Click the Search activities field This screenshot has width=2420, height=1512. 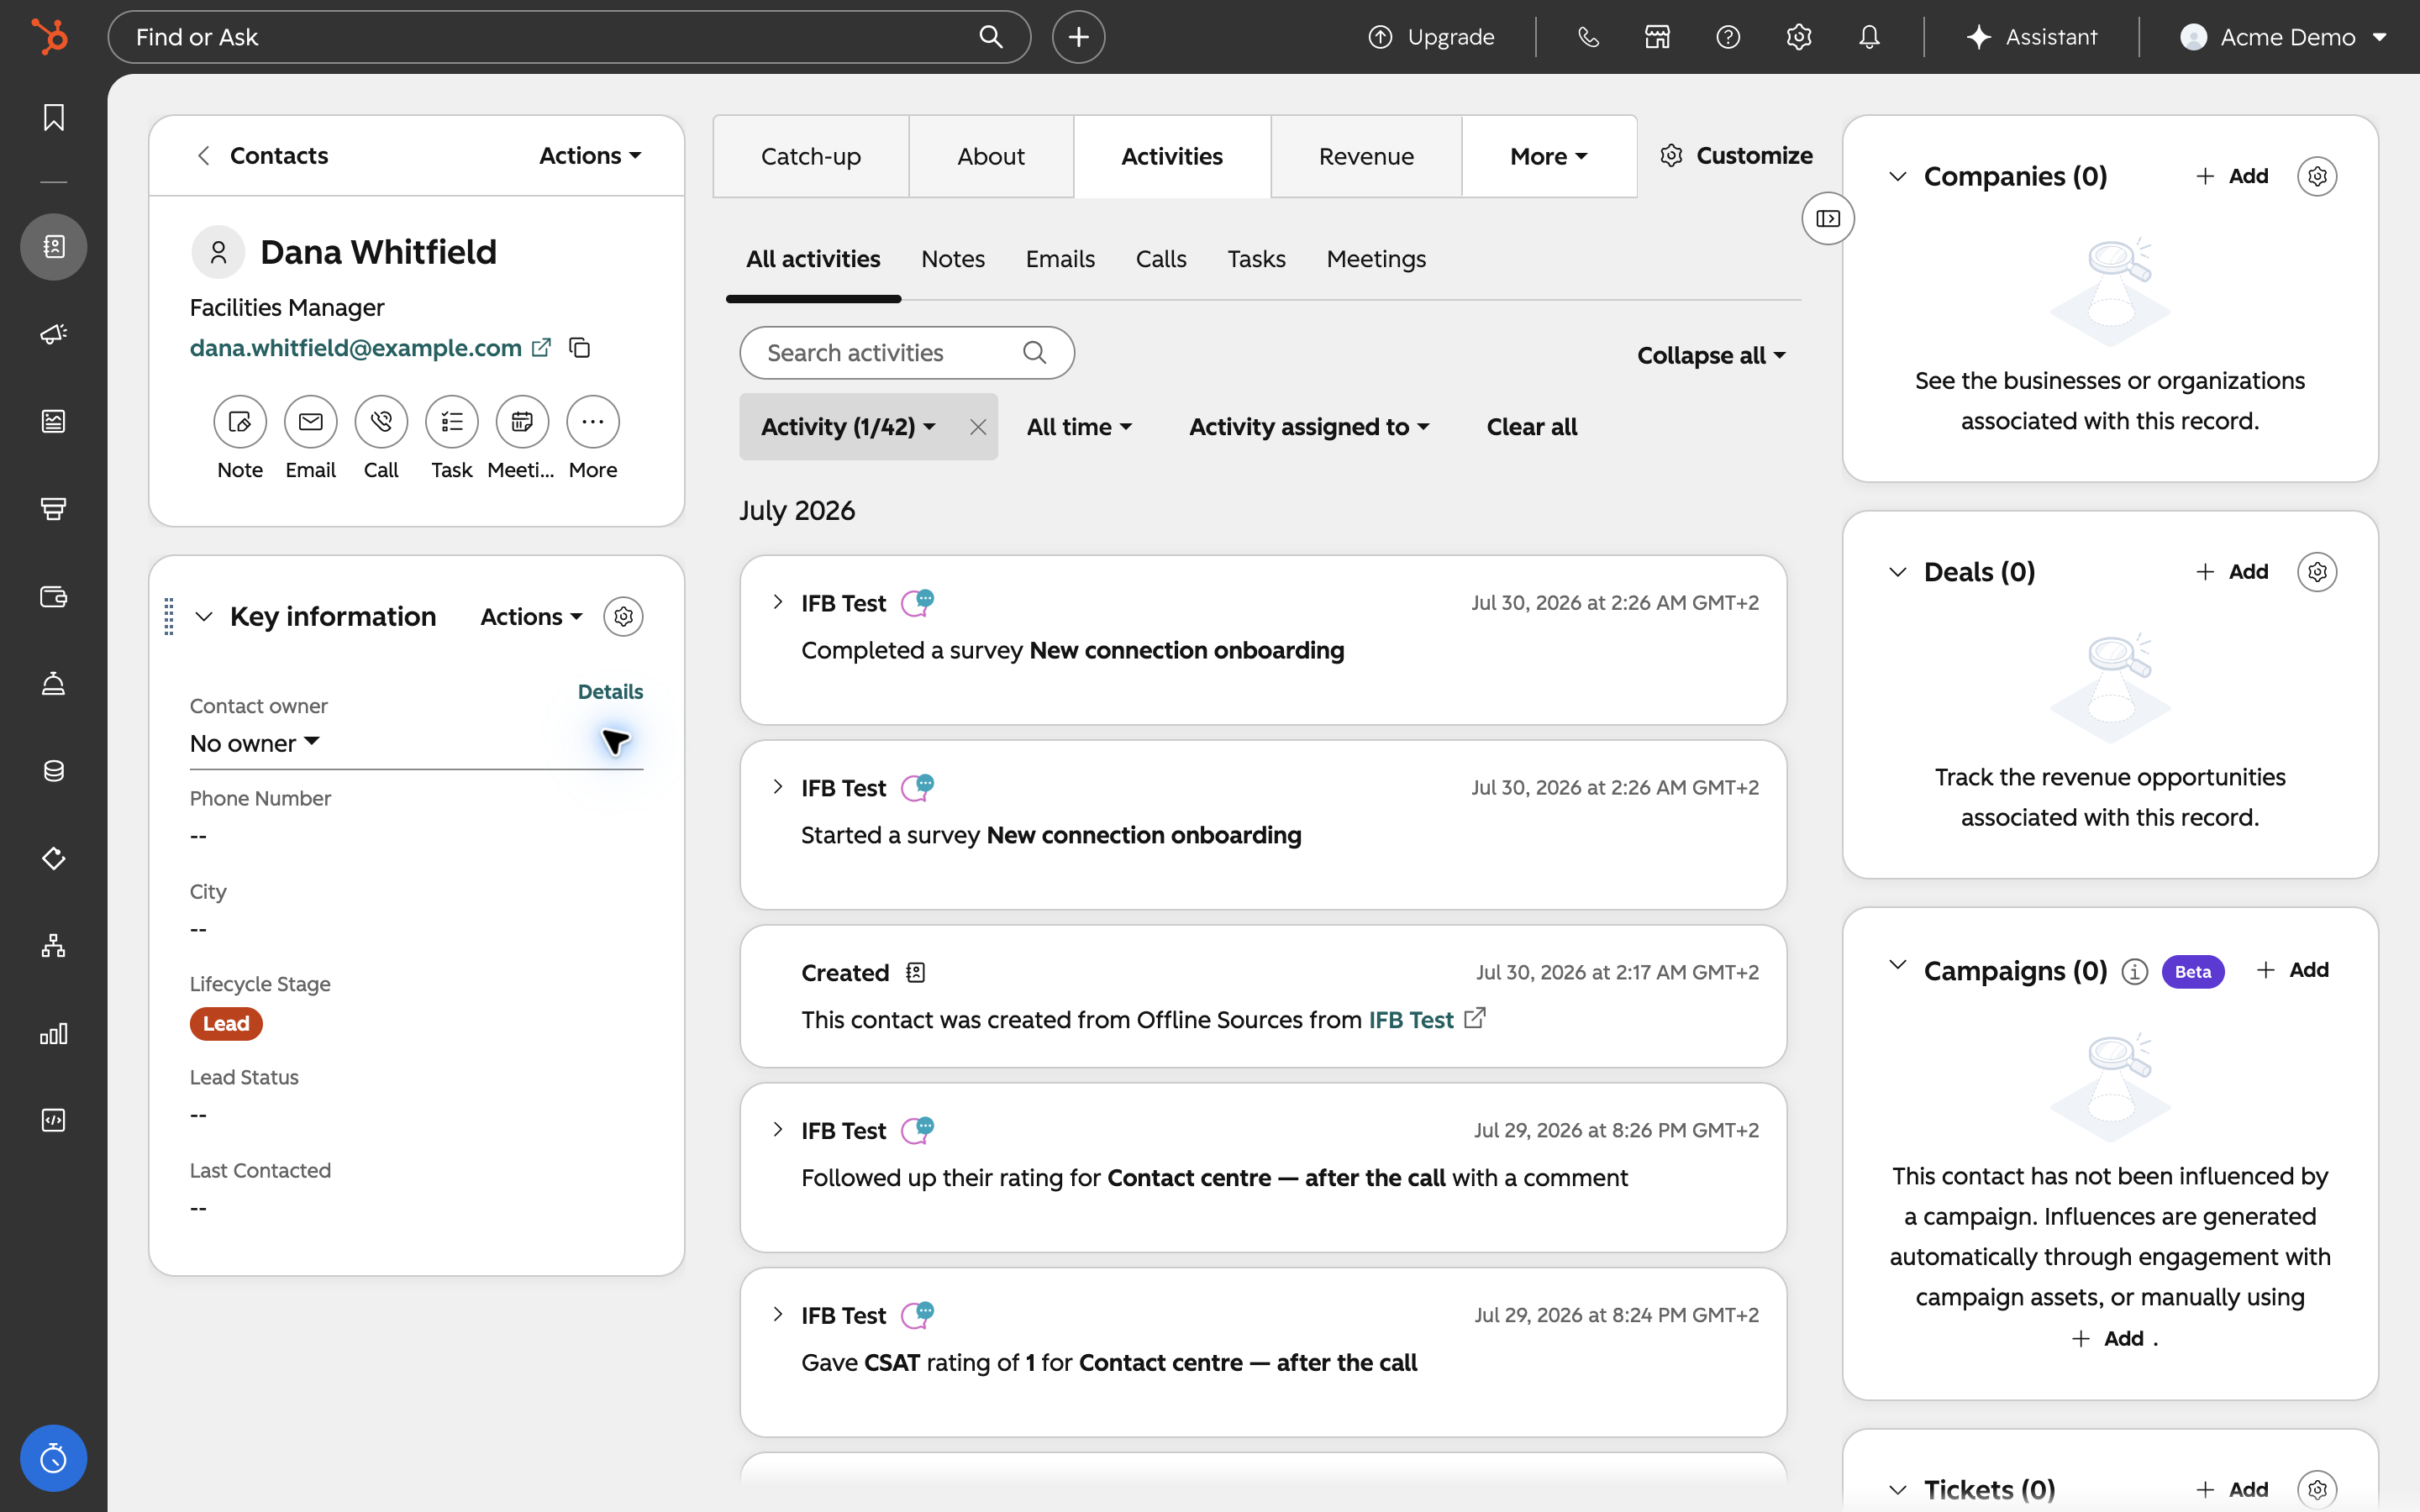pos(907,353)
